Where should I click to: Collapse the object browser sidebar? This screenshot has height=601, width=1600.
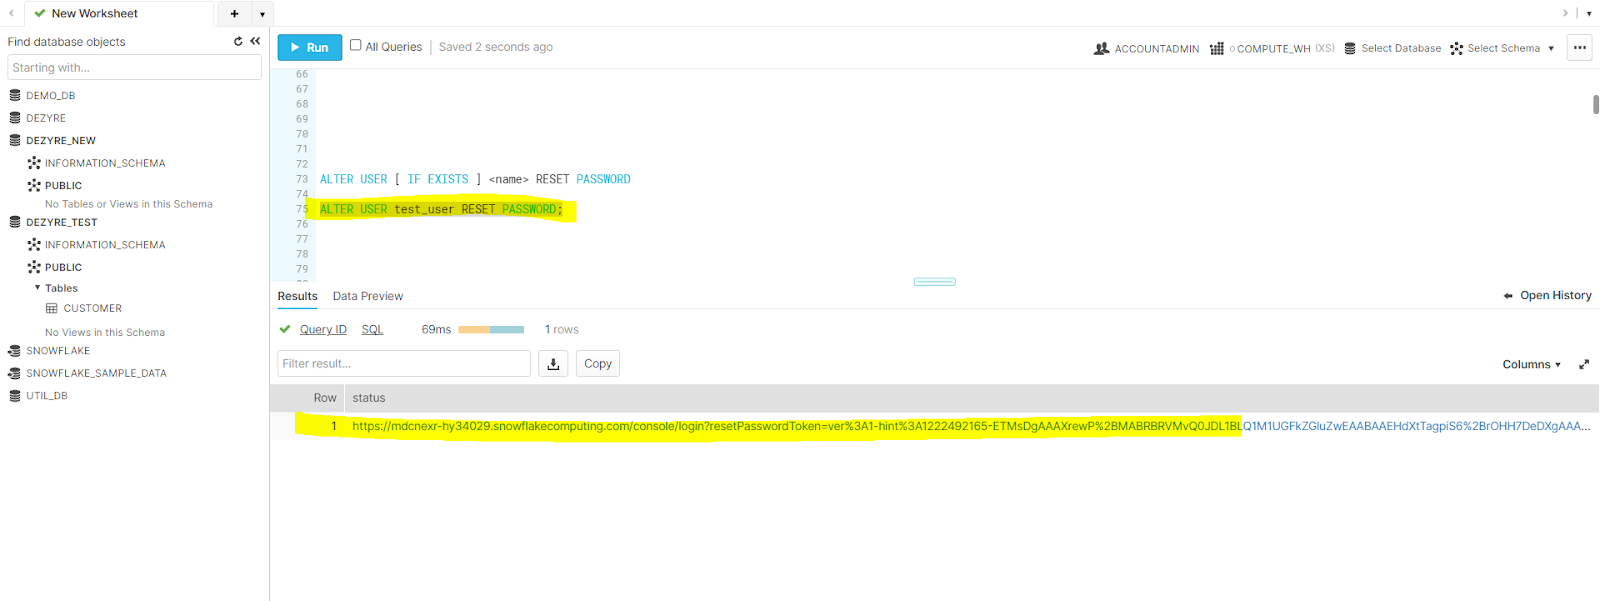[255, 42]
